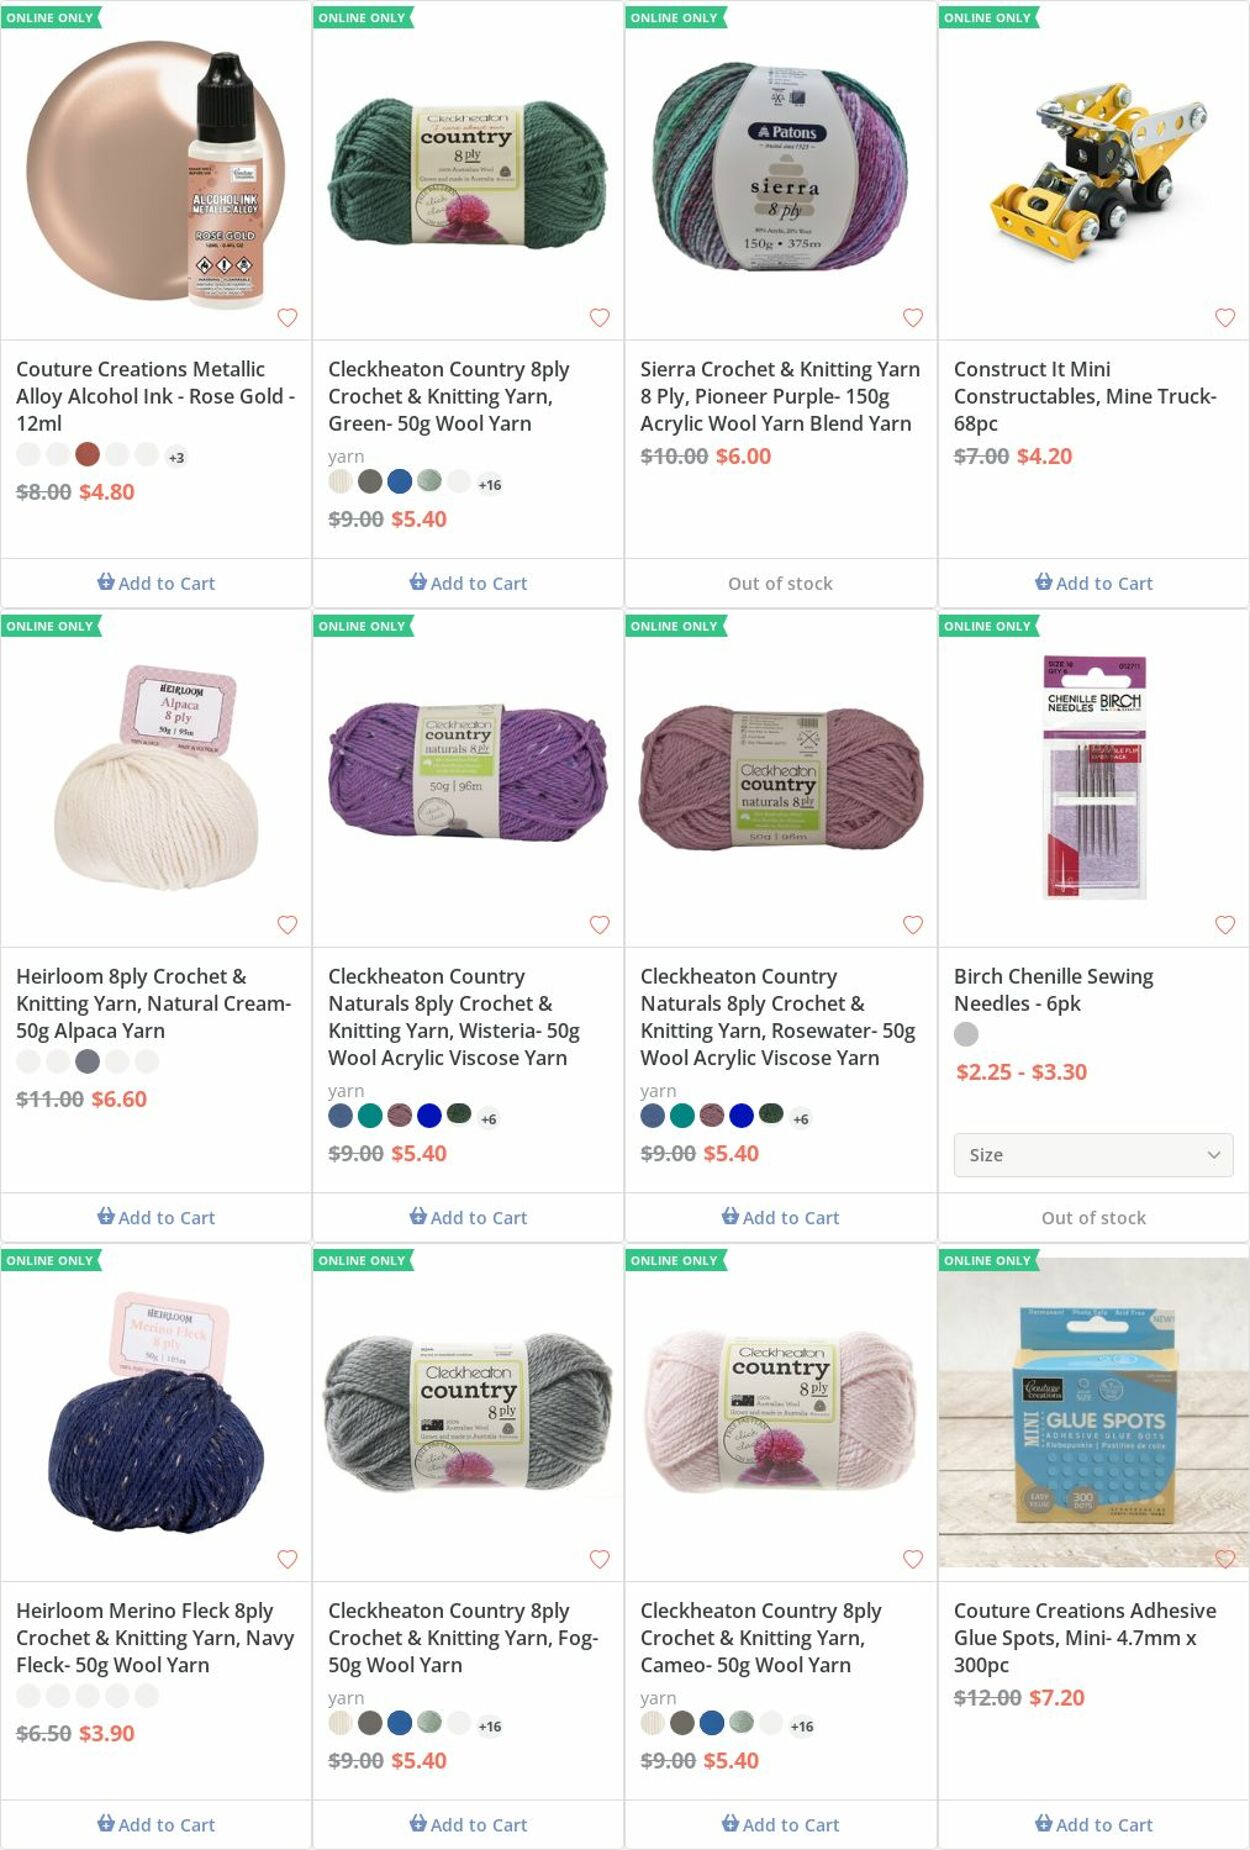
Task: Wishlist the Cleckheaton Country Fog yarn
Action: coord(599,1559)
